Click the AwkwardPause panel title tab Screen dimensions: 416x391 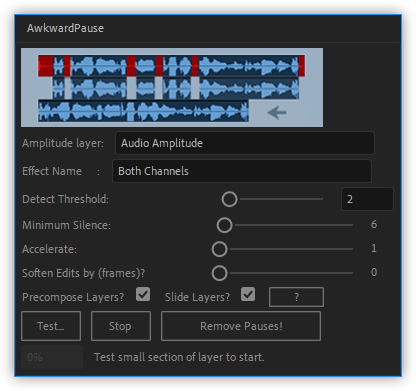65,28
